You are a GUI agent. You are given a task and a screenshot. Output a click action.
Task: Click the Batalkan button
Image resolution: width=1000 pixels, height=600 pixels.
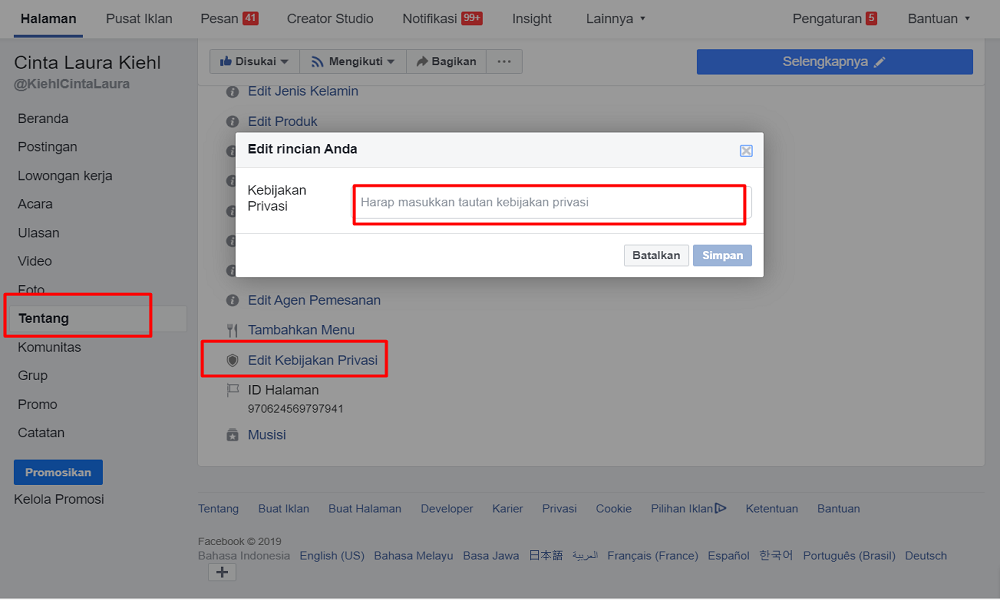(x=656, y=255)
